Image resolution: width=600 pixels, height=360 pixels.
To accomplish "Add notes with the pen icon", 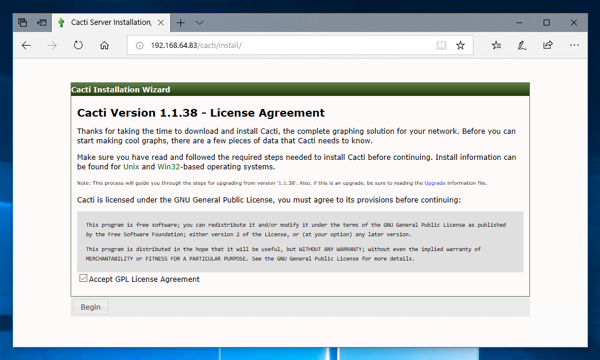I will 522,46.
